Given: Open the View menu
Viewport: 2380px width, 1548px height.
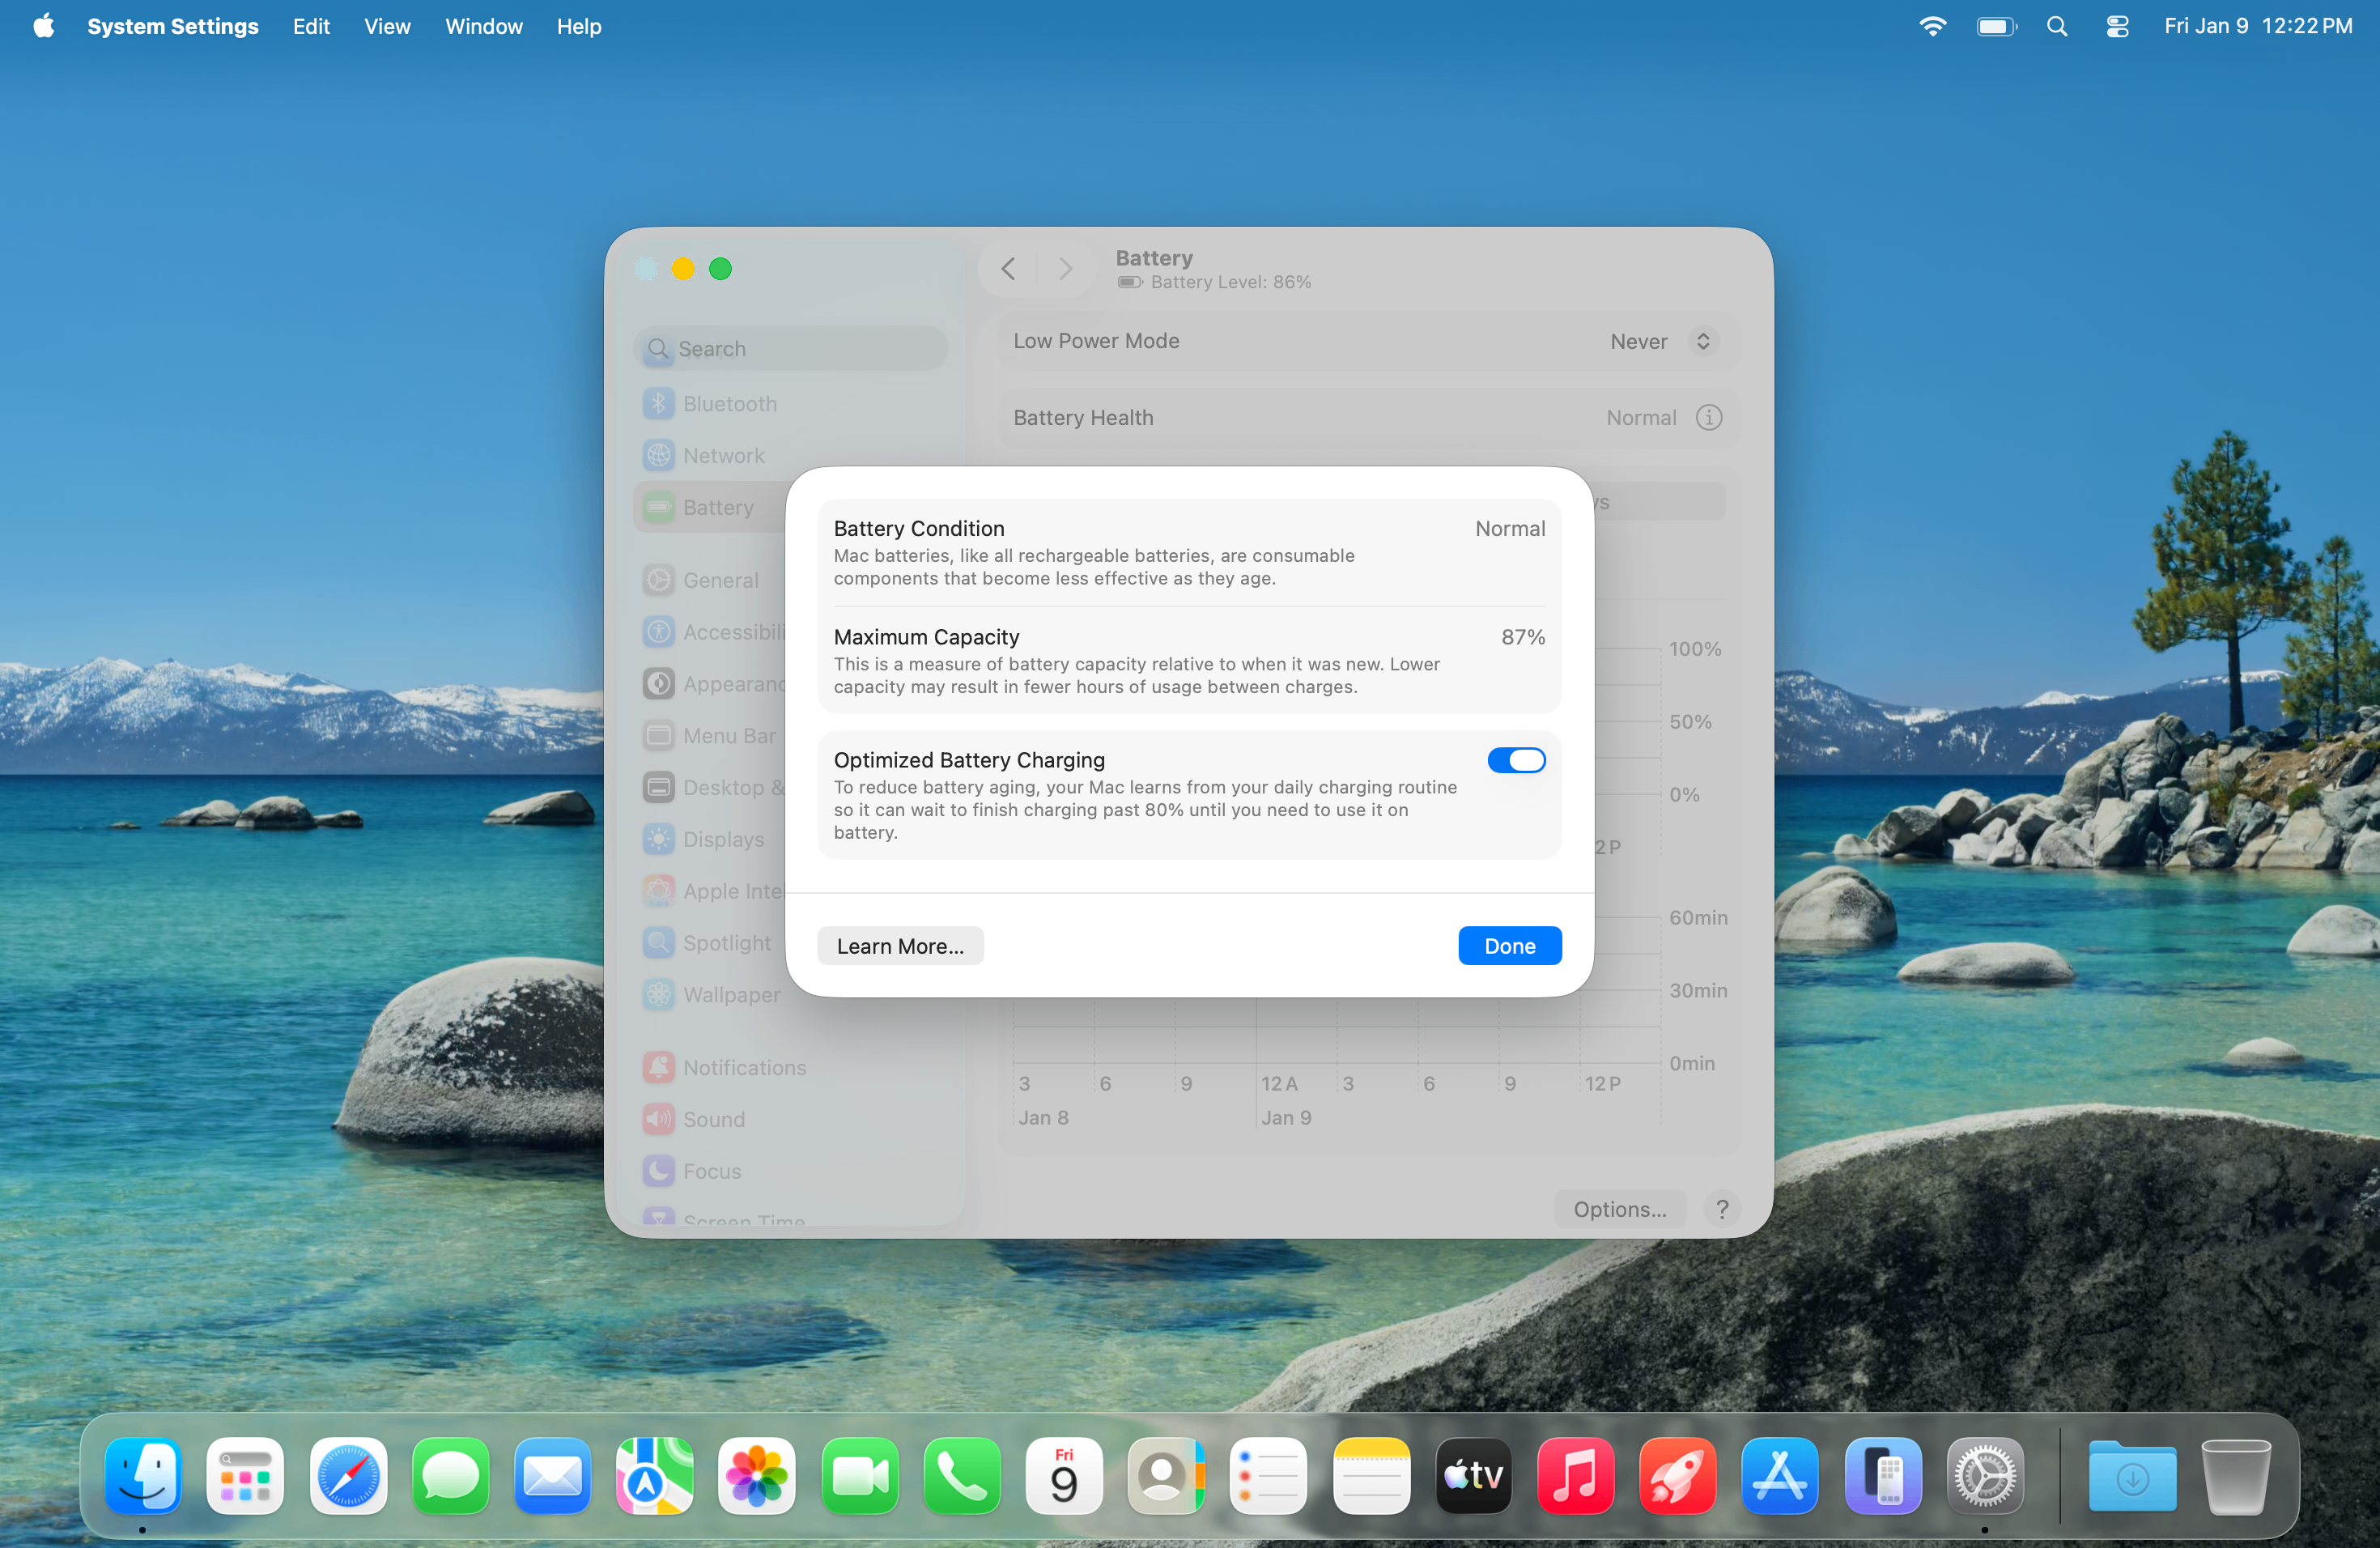Looking at the screenshot, I should point(387,26).
